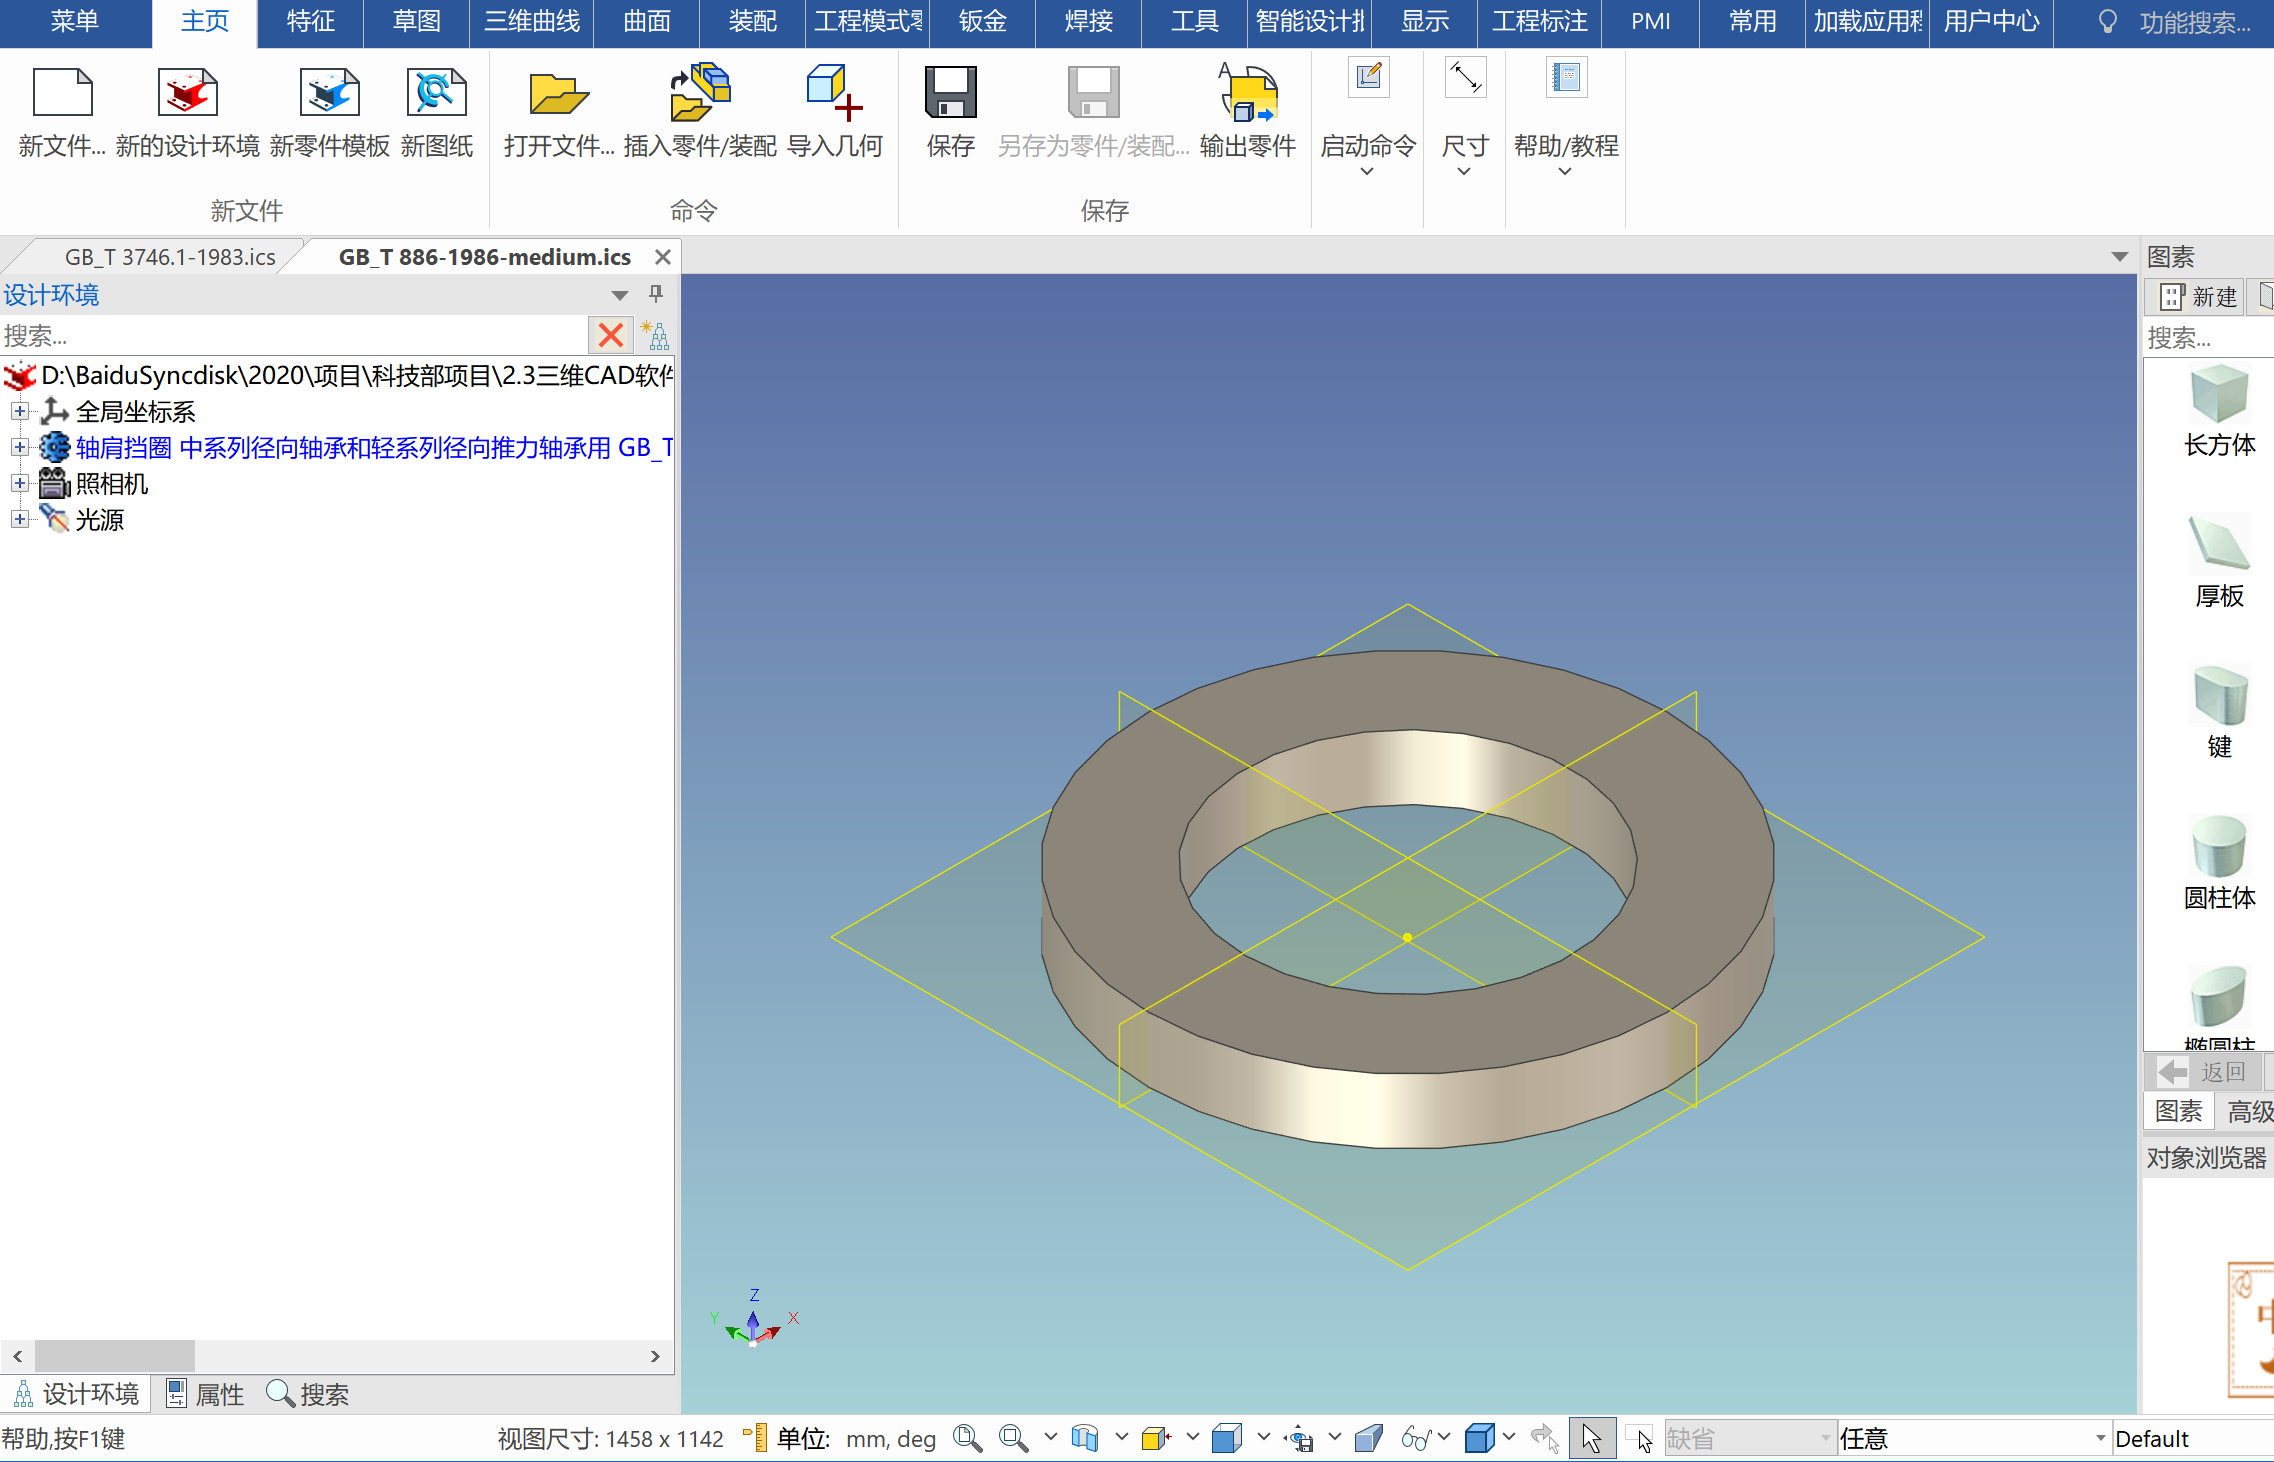Switch to the 曲面 ribbon tab
2274x1462 pixels.
(x=646, y=22)
